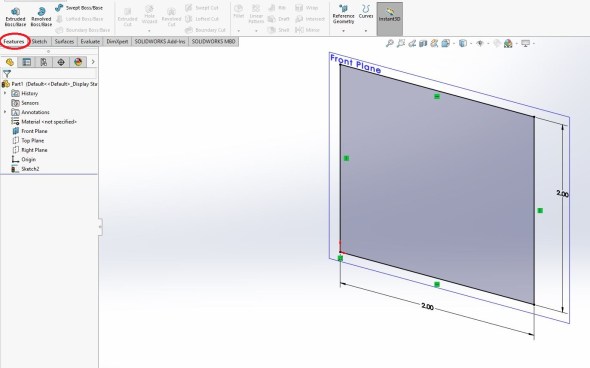Click Dynamic Annotation Views icon
590x368 pixels.
pyautogui.click(x=435, y=44)
